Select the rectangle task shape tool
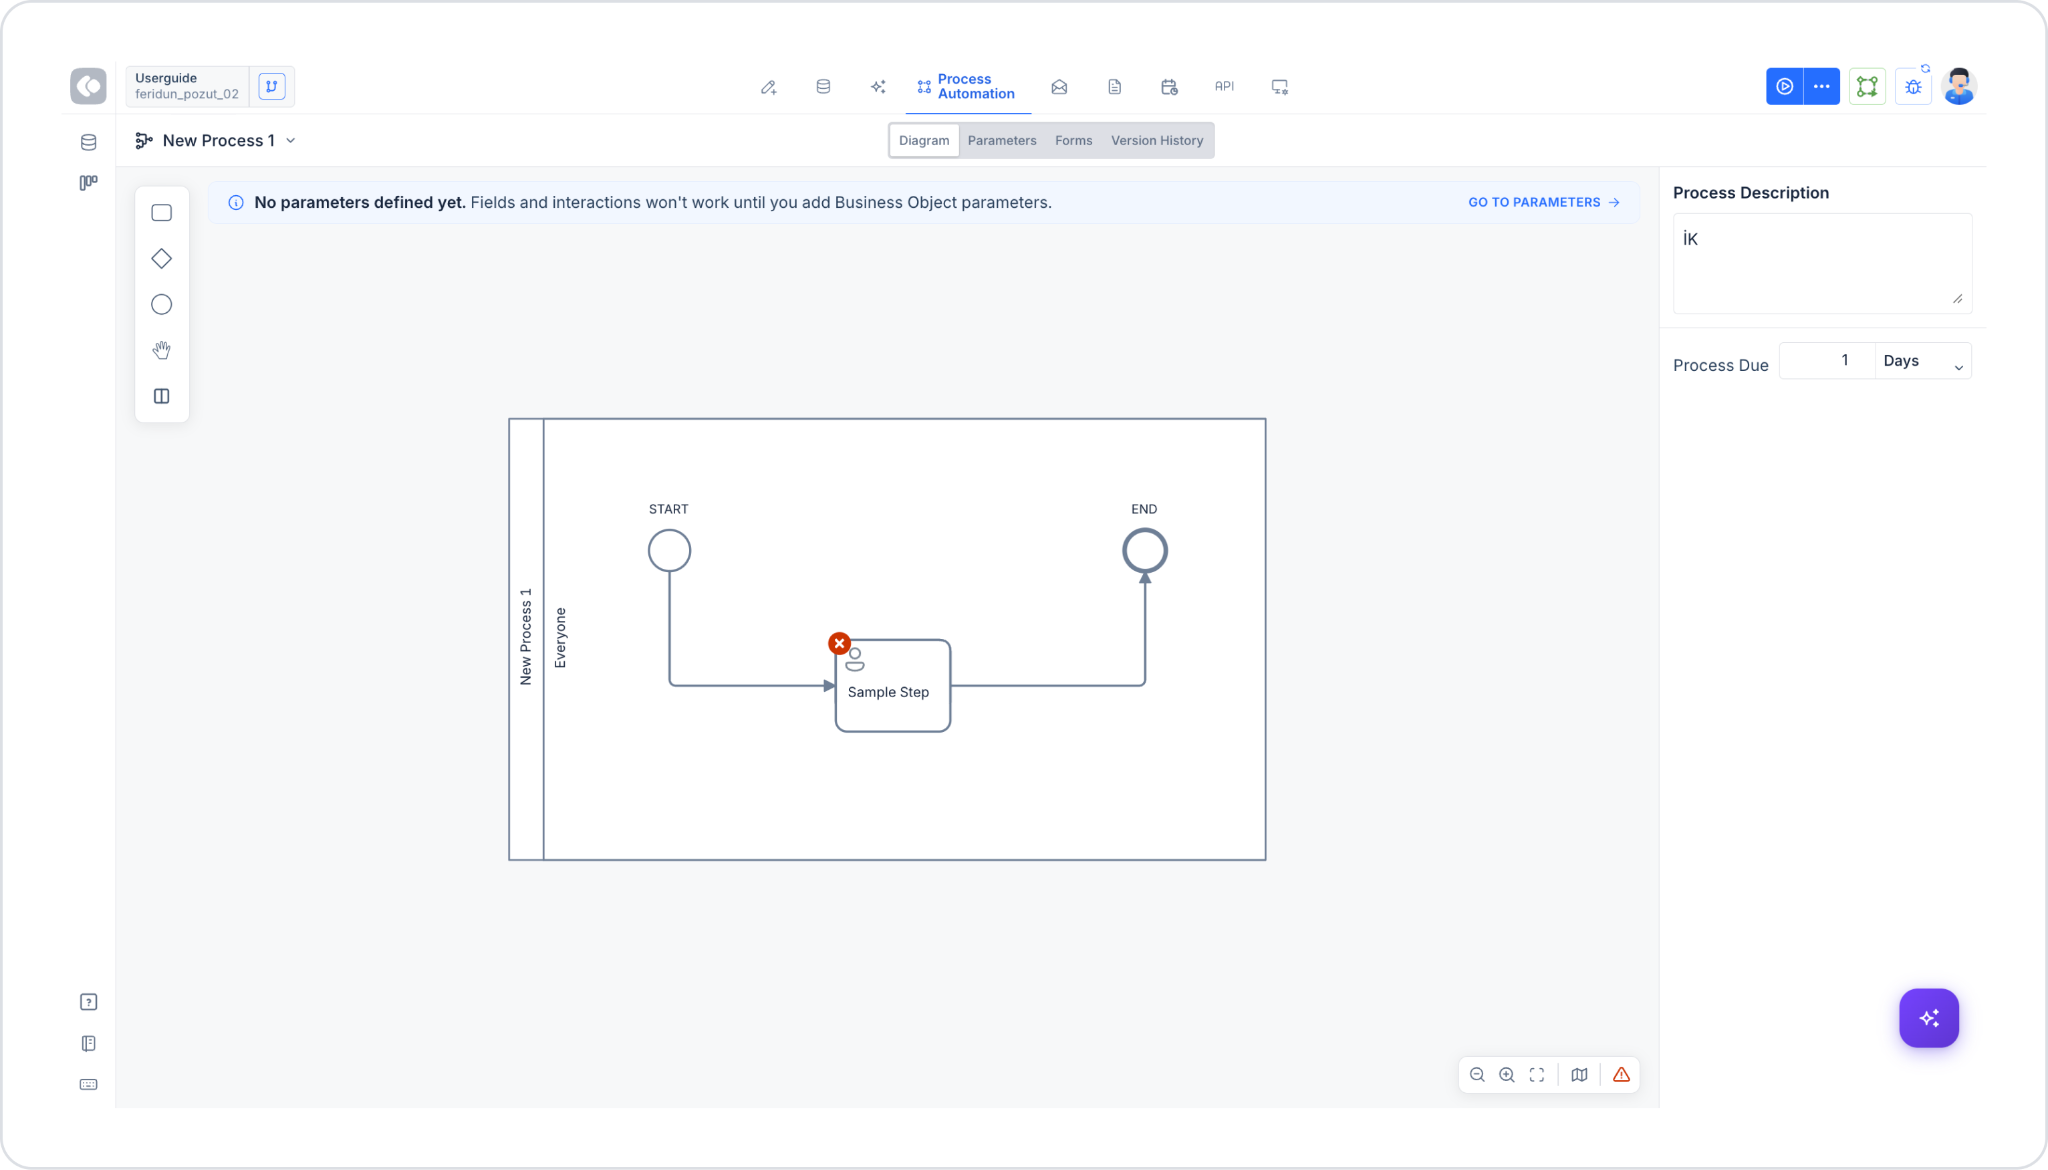The image size is (2048, 1170). tap(161, 213)
